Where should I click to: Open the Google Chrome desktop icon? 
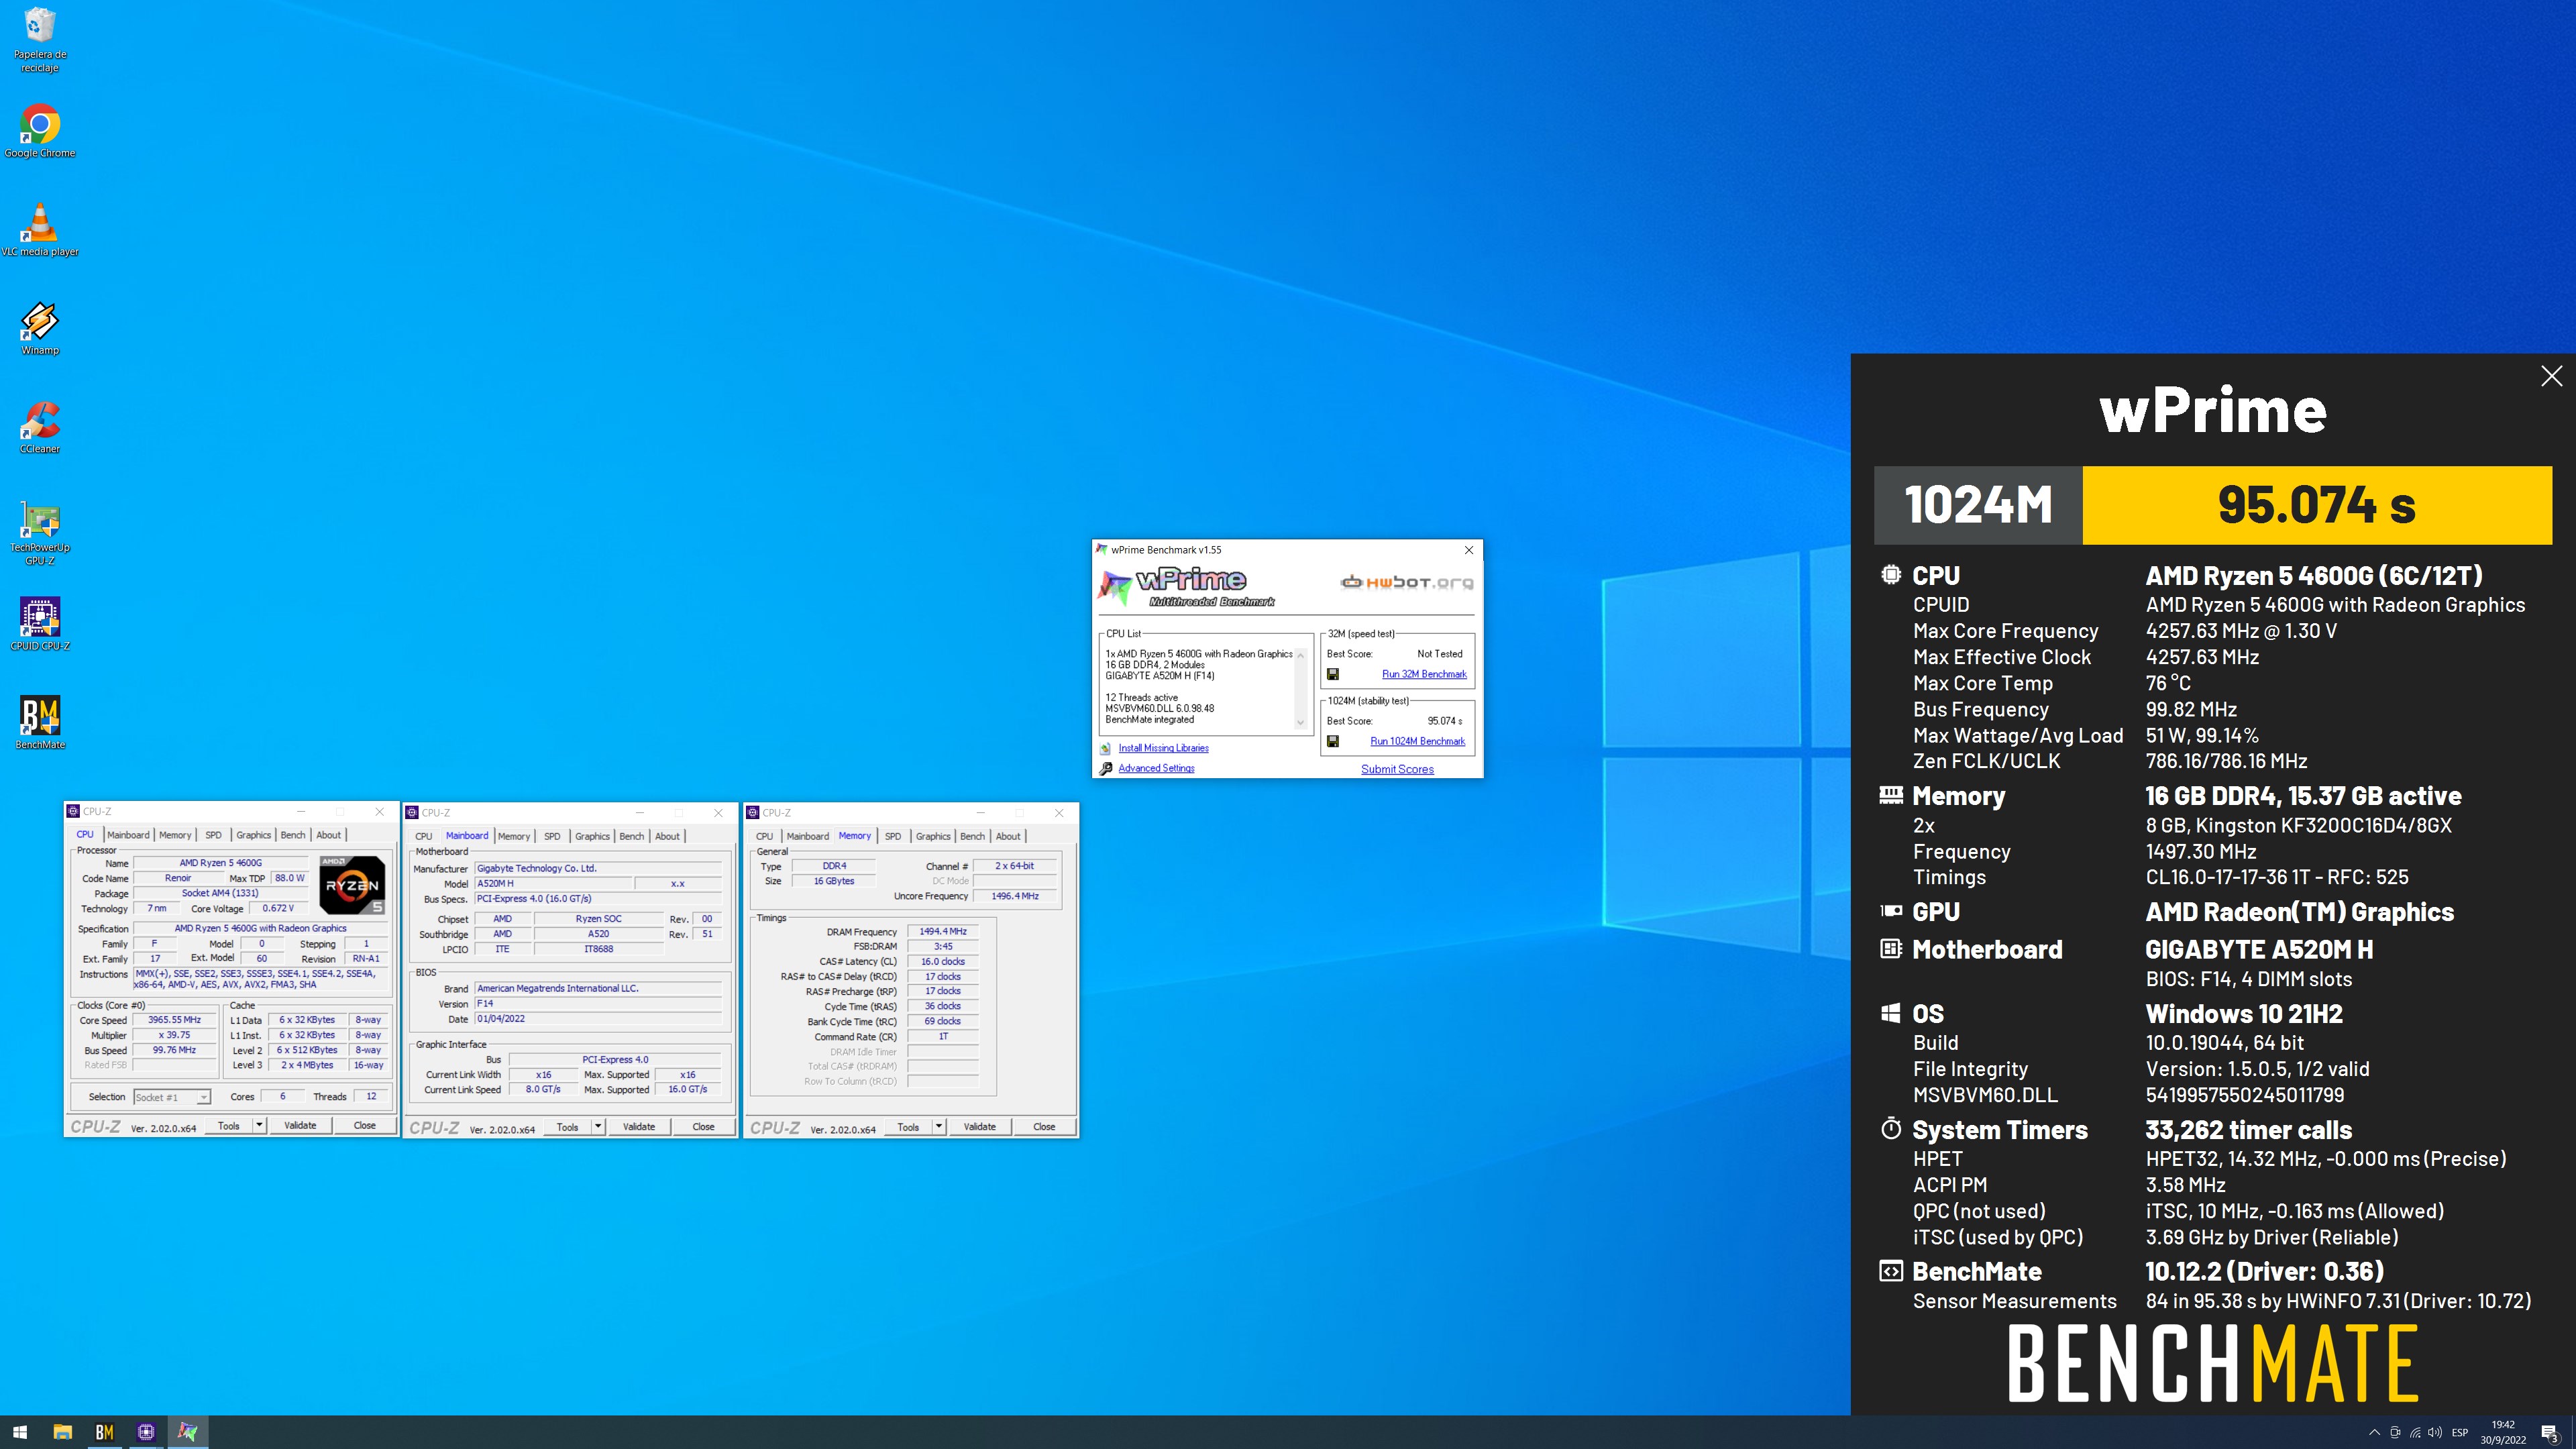click(x=40, y=131)
